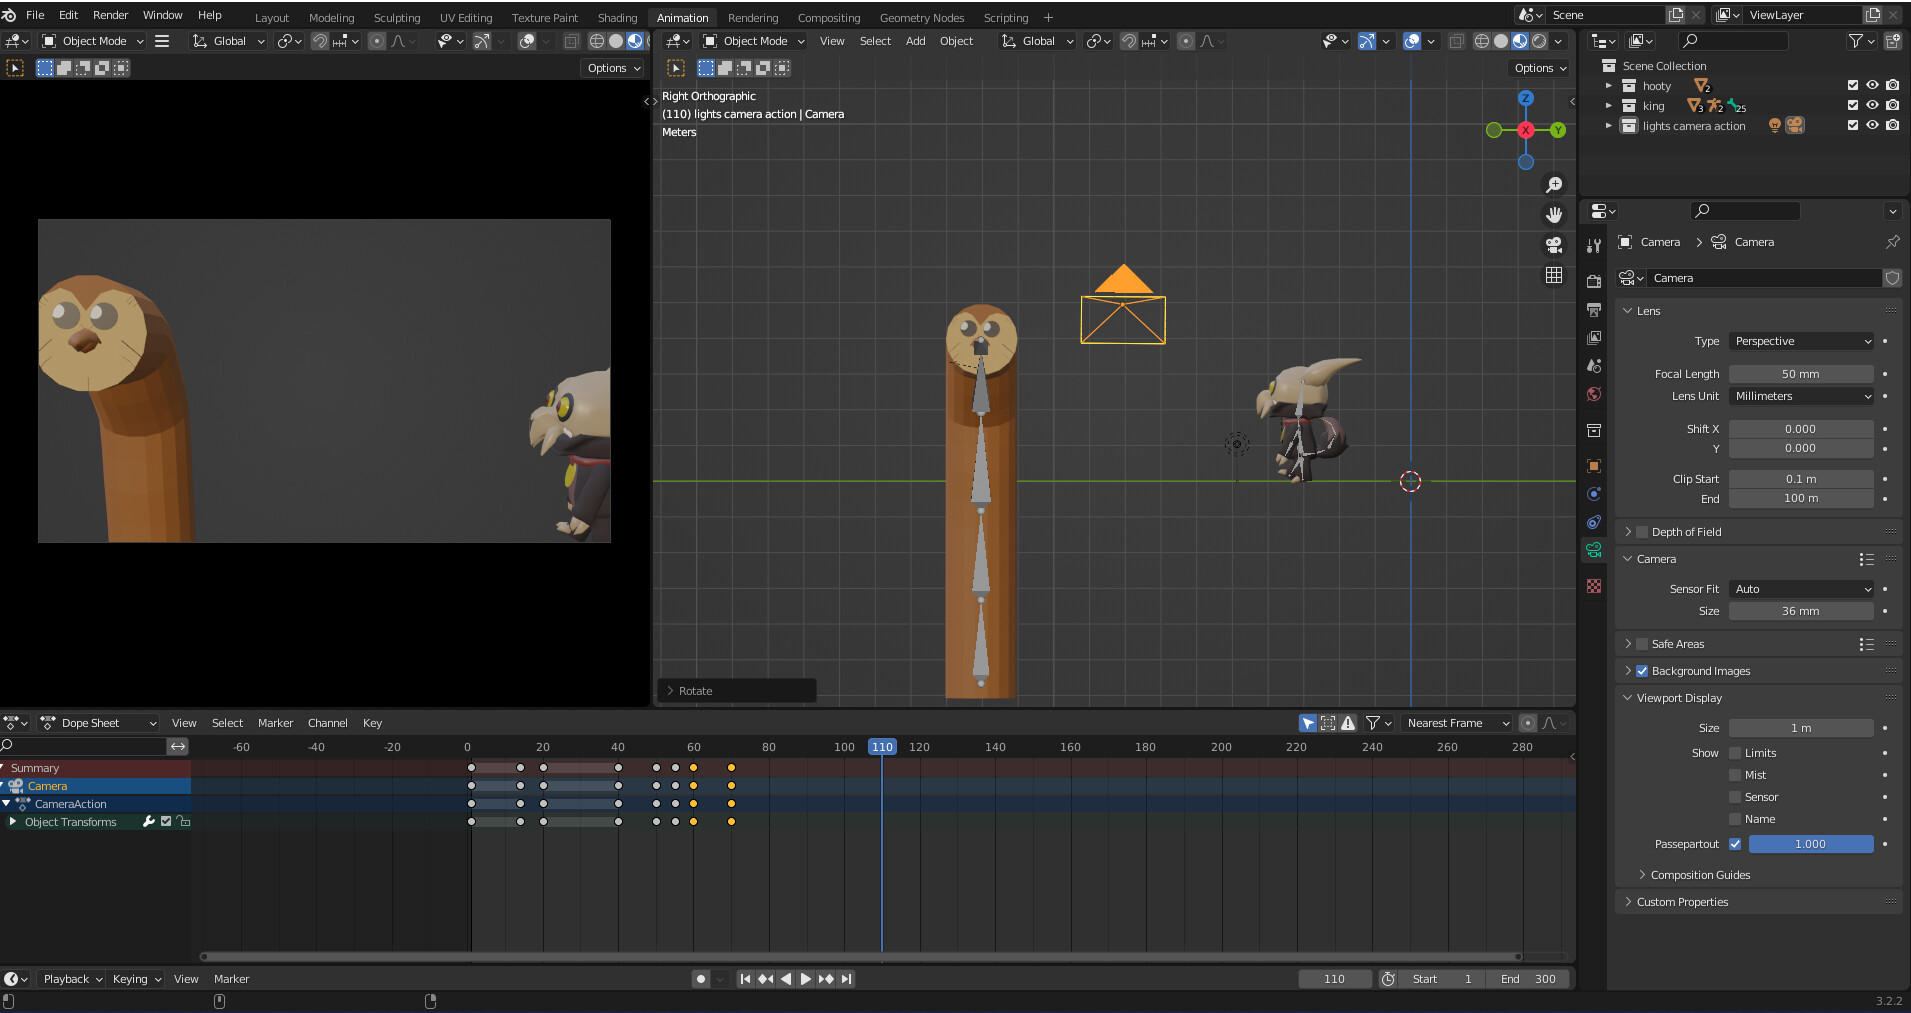Click the camera view icon in viewport sidebar
Viewport: 1911px width, 1013px height.
click(1554, 245)
